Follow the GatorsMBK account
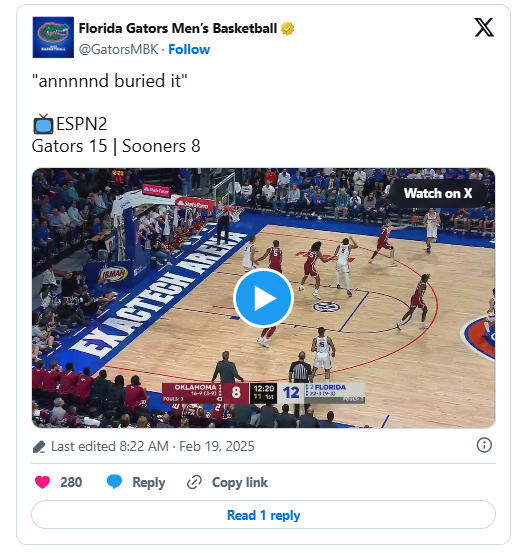This screenshot has height=553, width=526. tap(189, 49)
